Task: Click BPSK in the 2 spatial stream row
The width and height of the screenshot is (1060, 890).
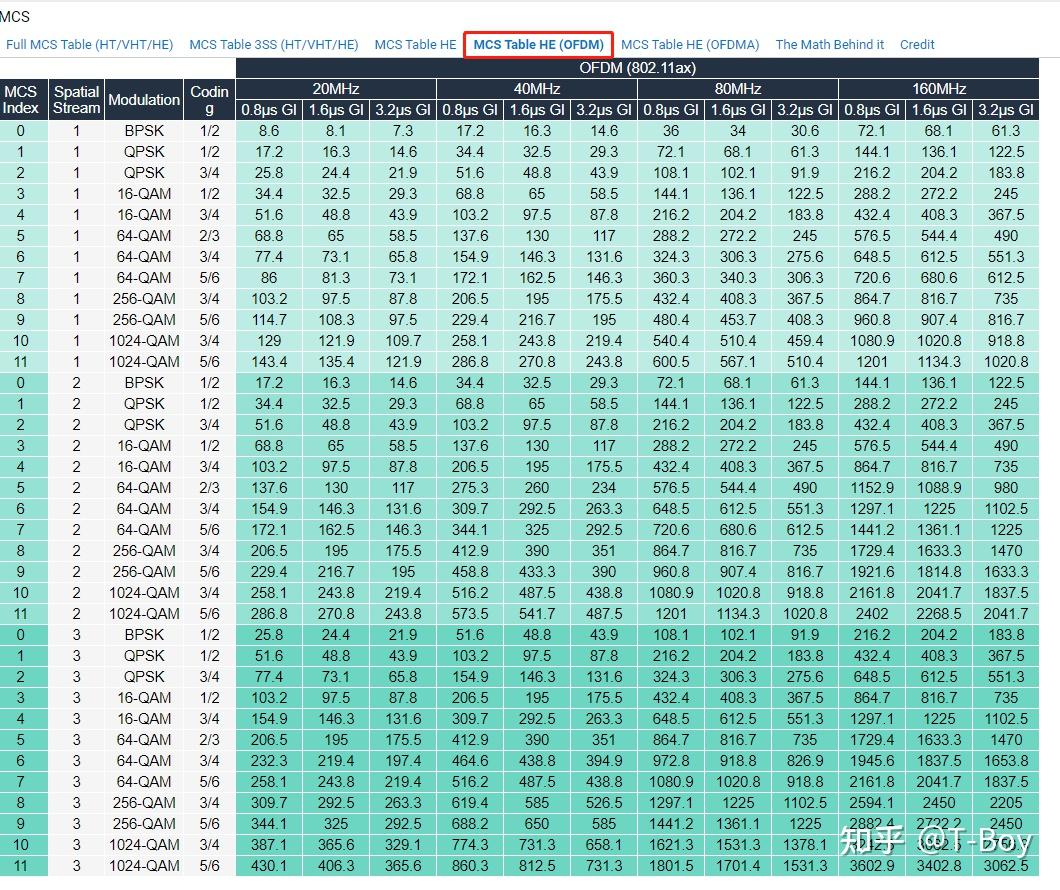Action: [x=144, y=382]
